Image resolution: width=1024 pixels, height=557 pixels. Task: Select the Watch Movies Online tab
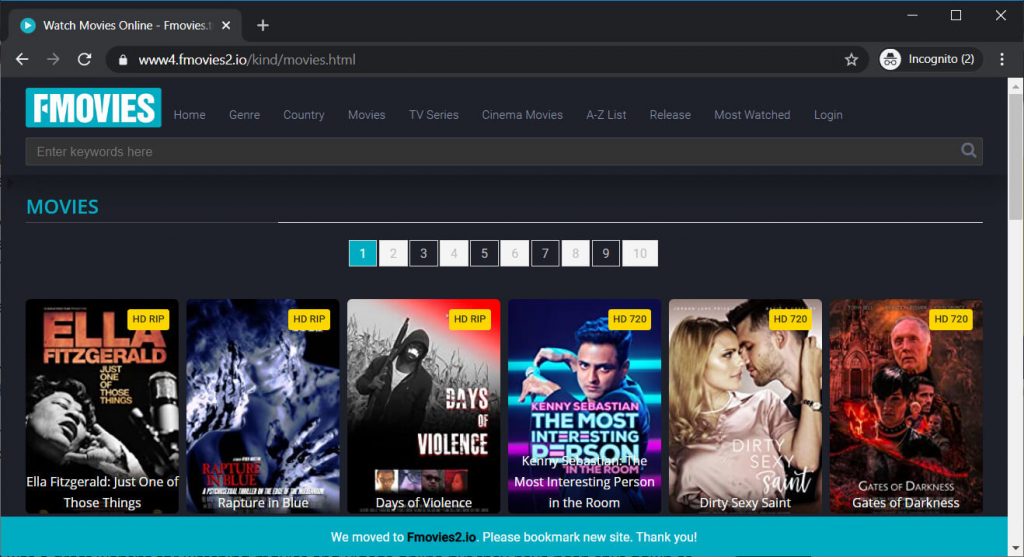[125, 25]
